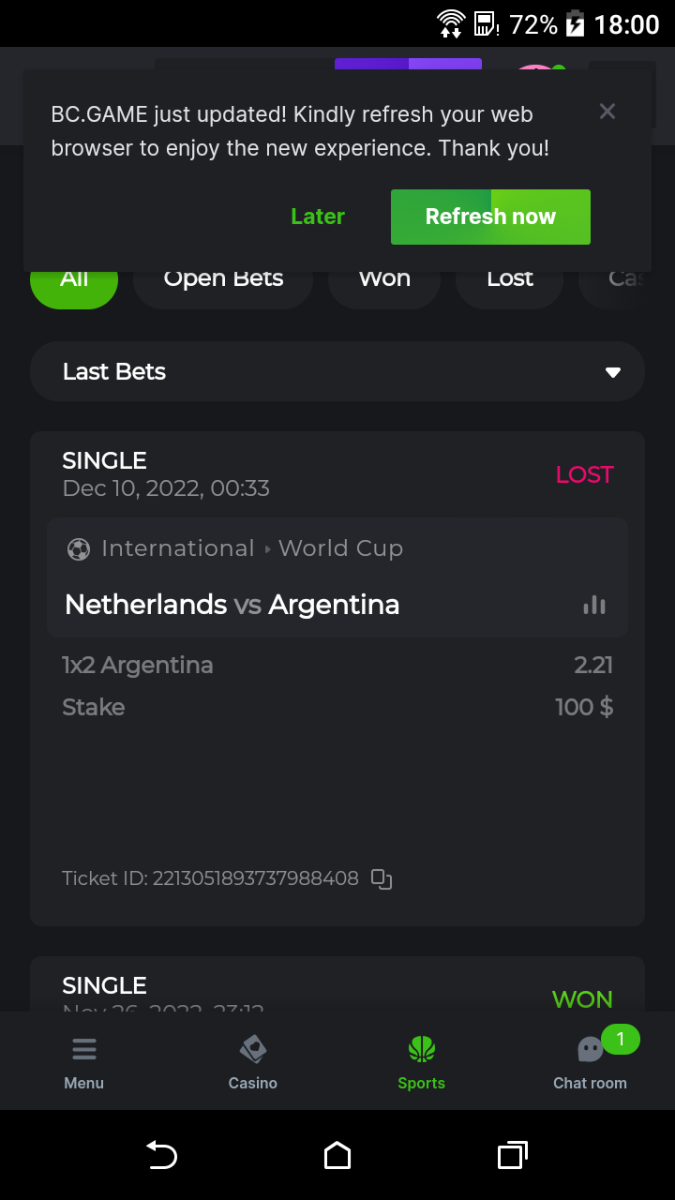Click the Refresh now button

tap(490, 217)
